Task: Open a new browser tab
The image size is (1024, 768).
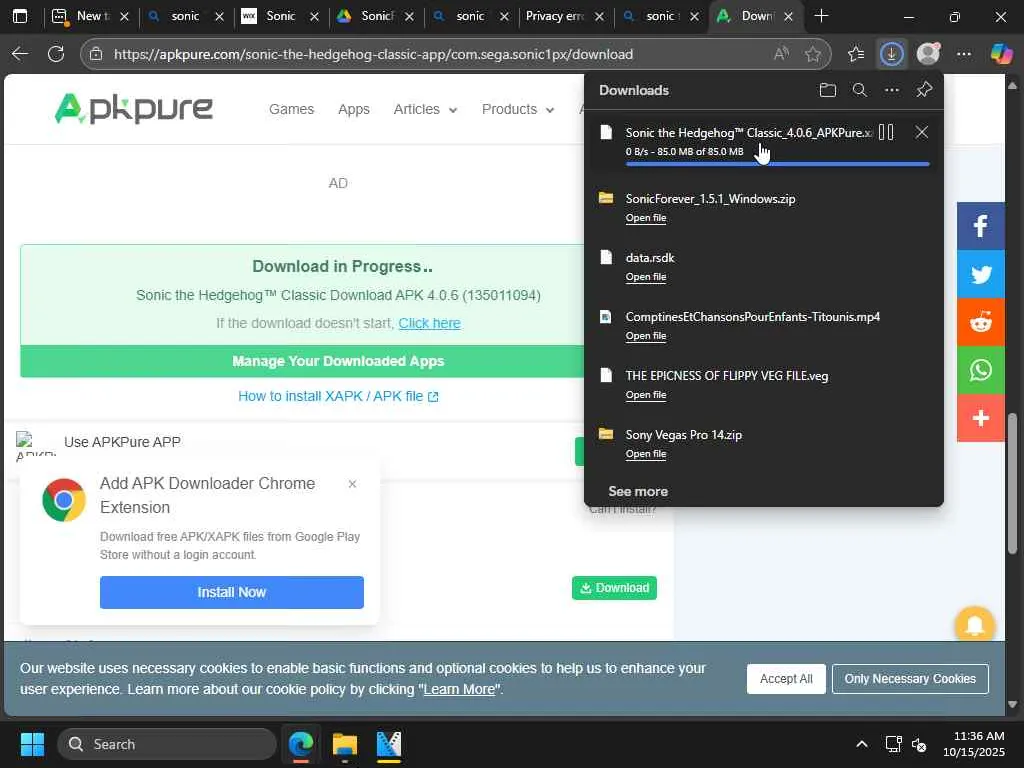Action: (822, 16)
